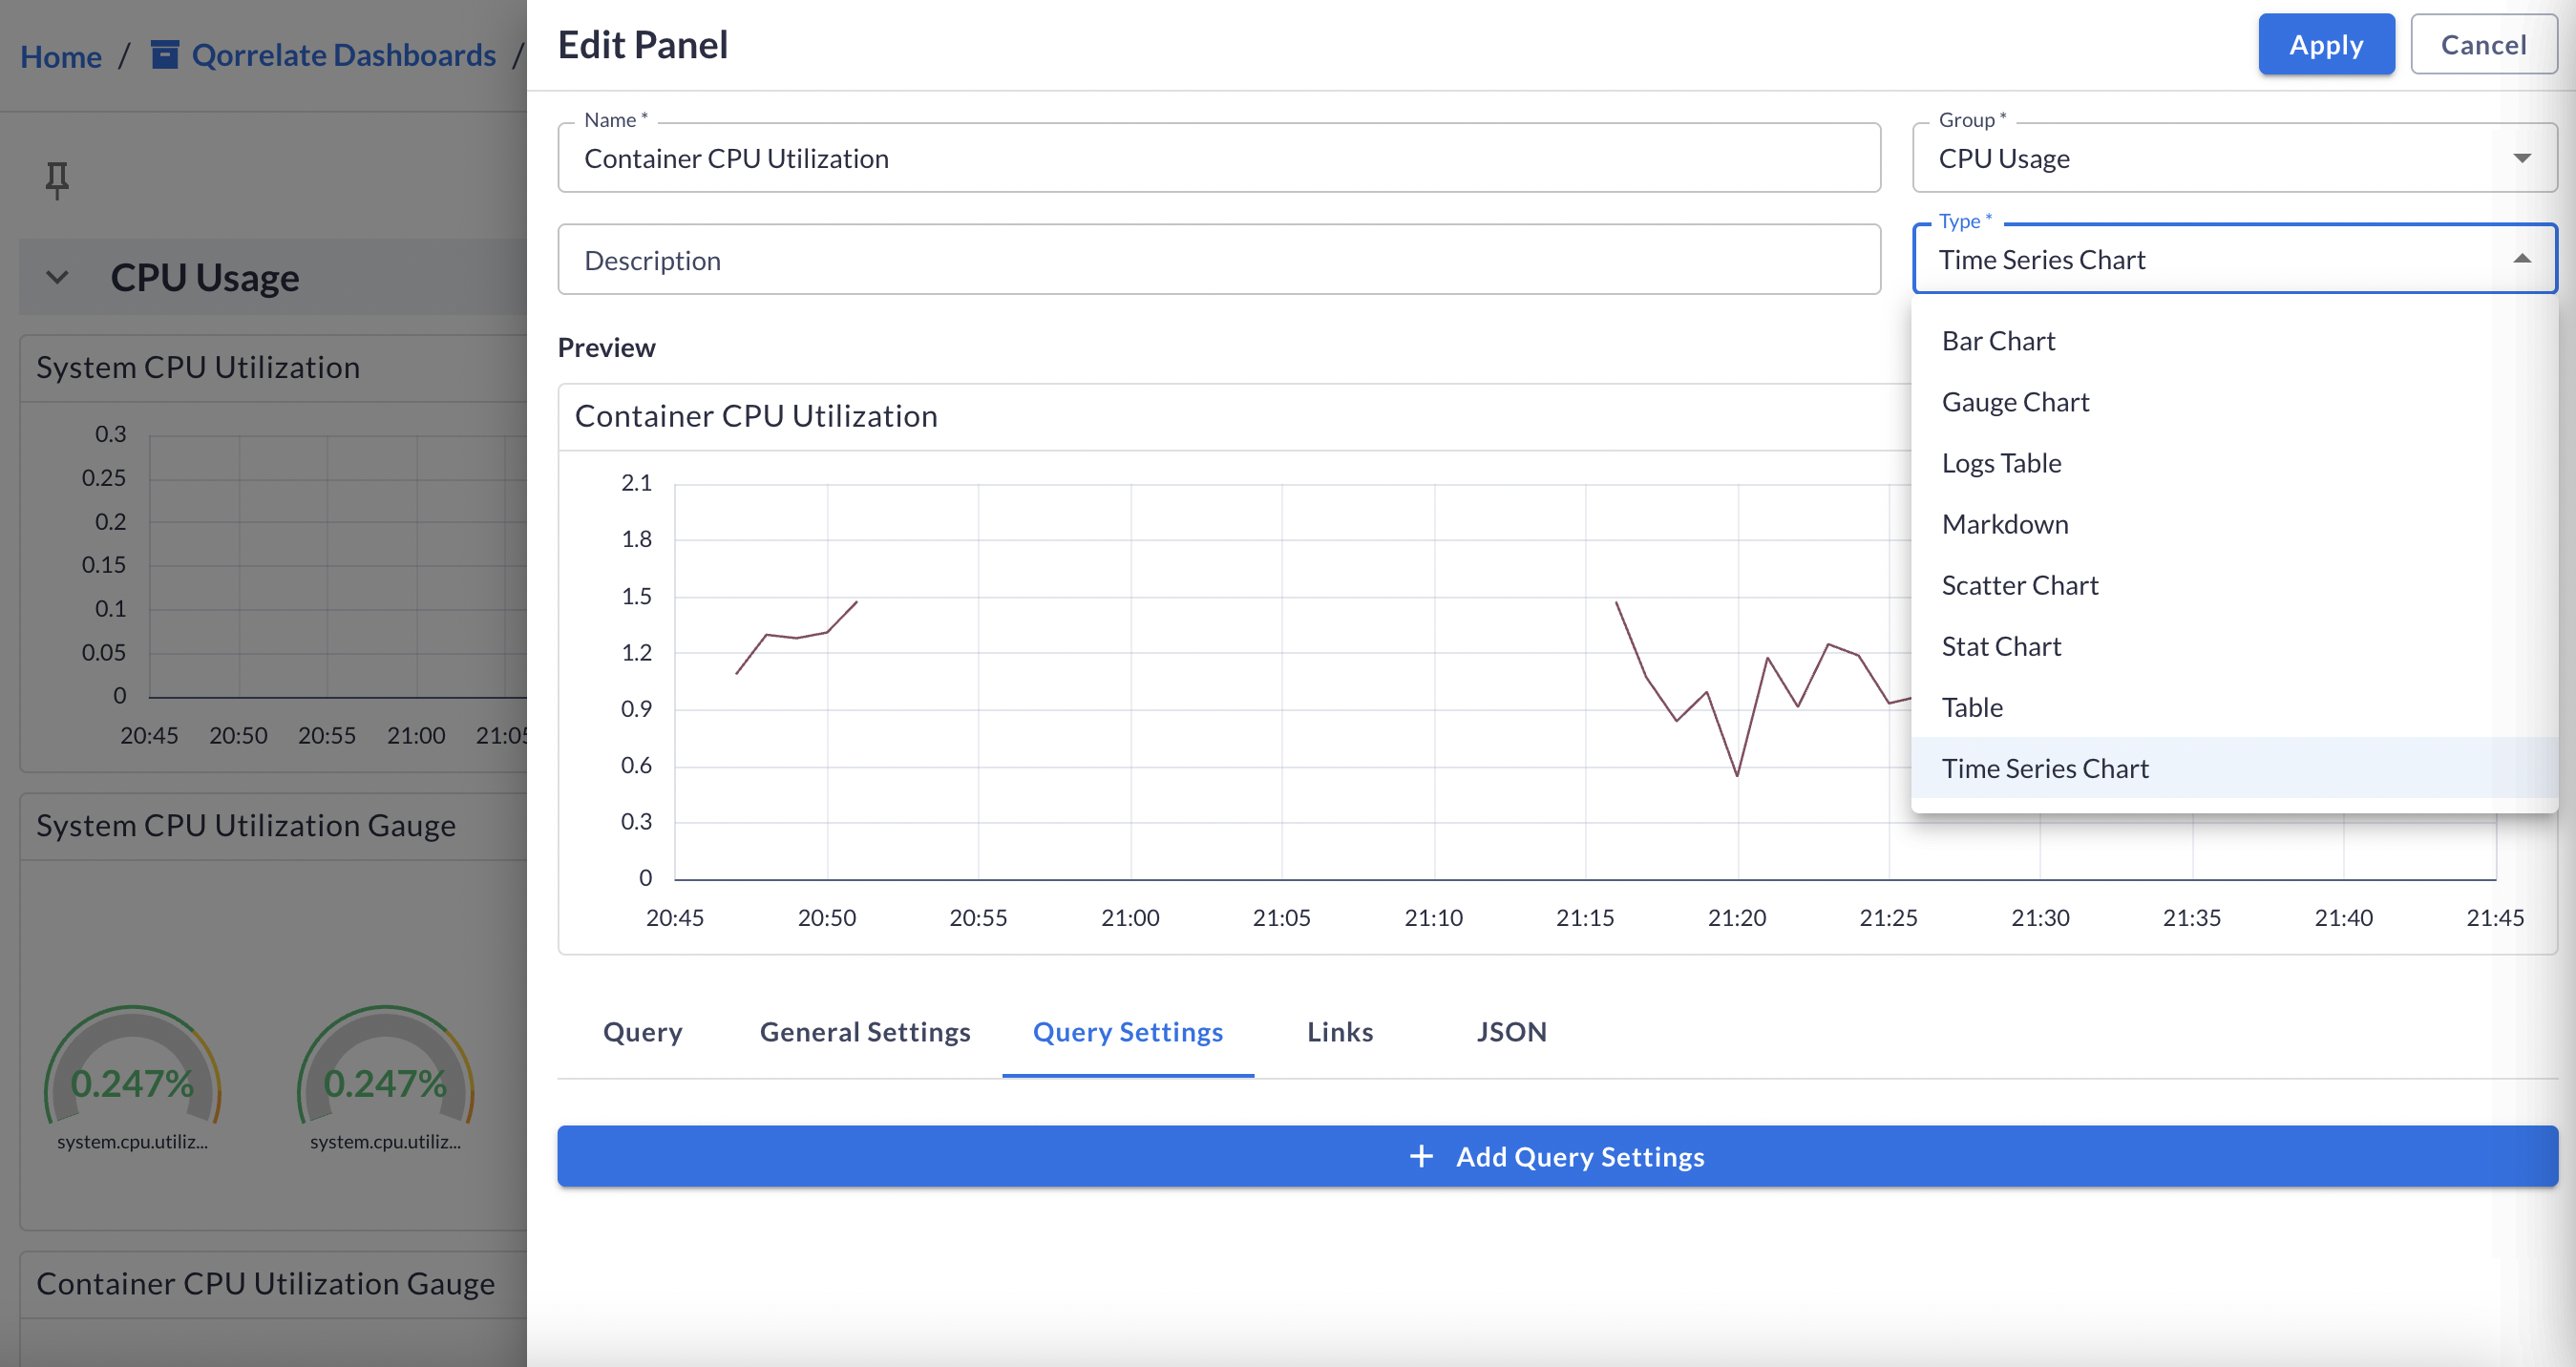
Task: Switch to the JSON tab
Action: [1511, 1031]
